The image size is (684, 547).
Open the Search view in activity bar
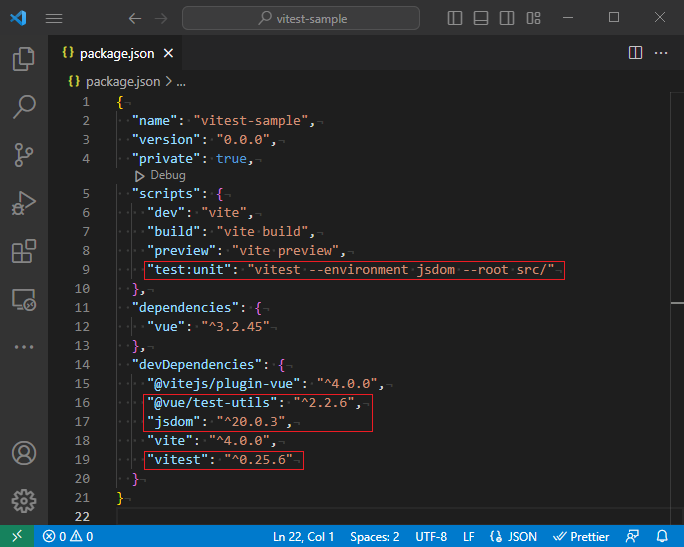click(x=24, y=107)
